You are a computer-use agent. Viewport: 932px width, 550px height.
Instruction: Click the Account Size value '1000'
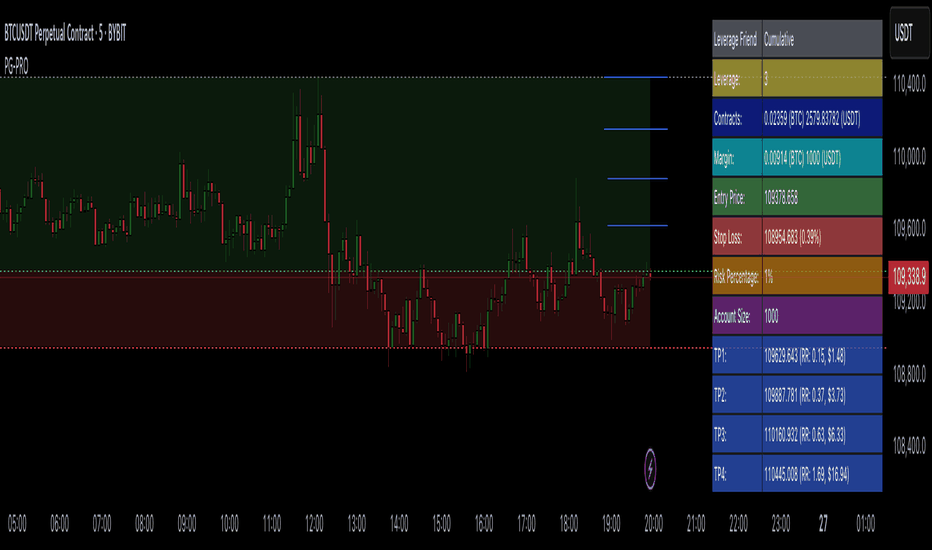(822, 316)
